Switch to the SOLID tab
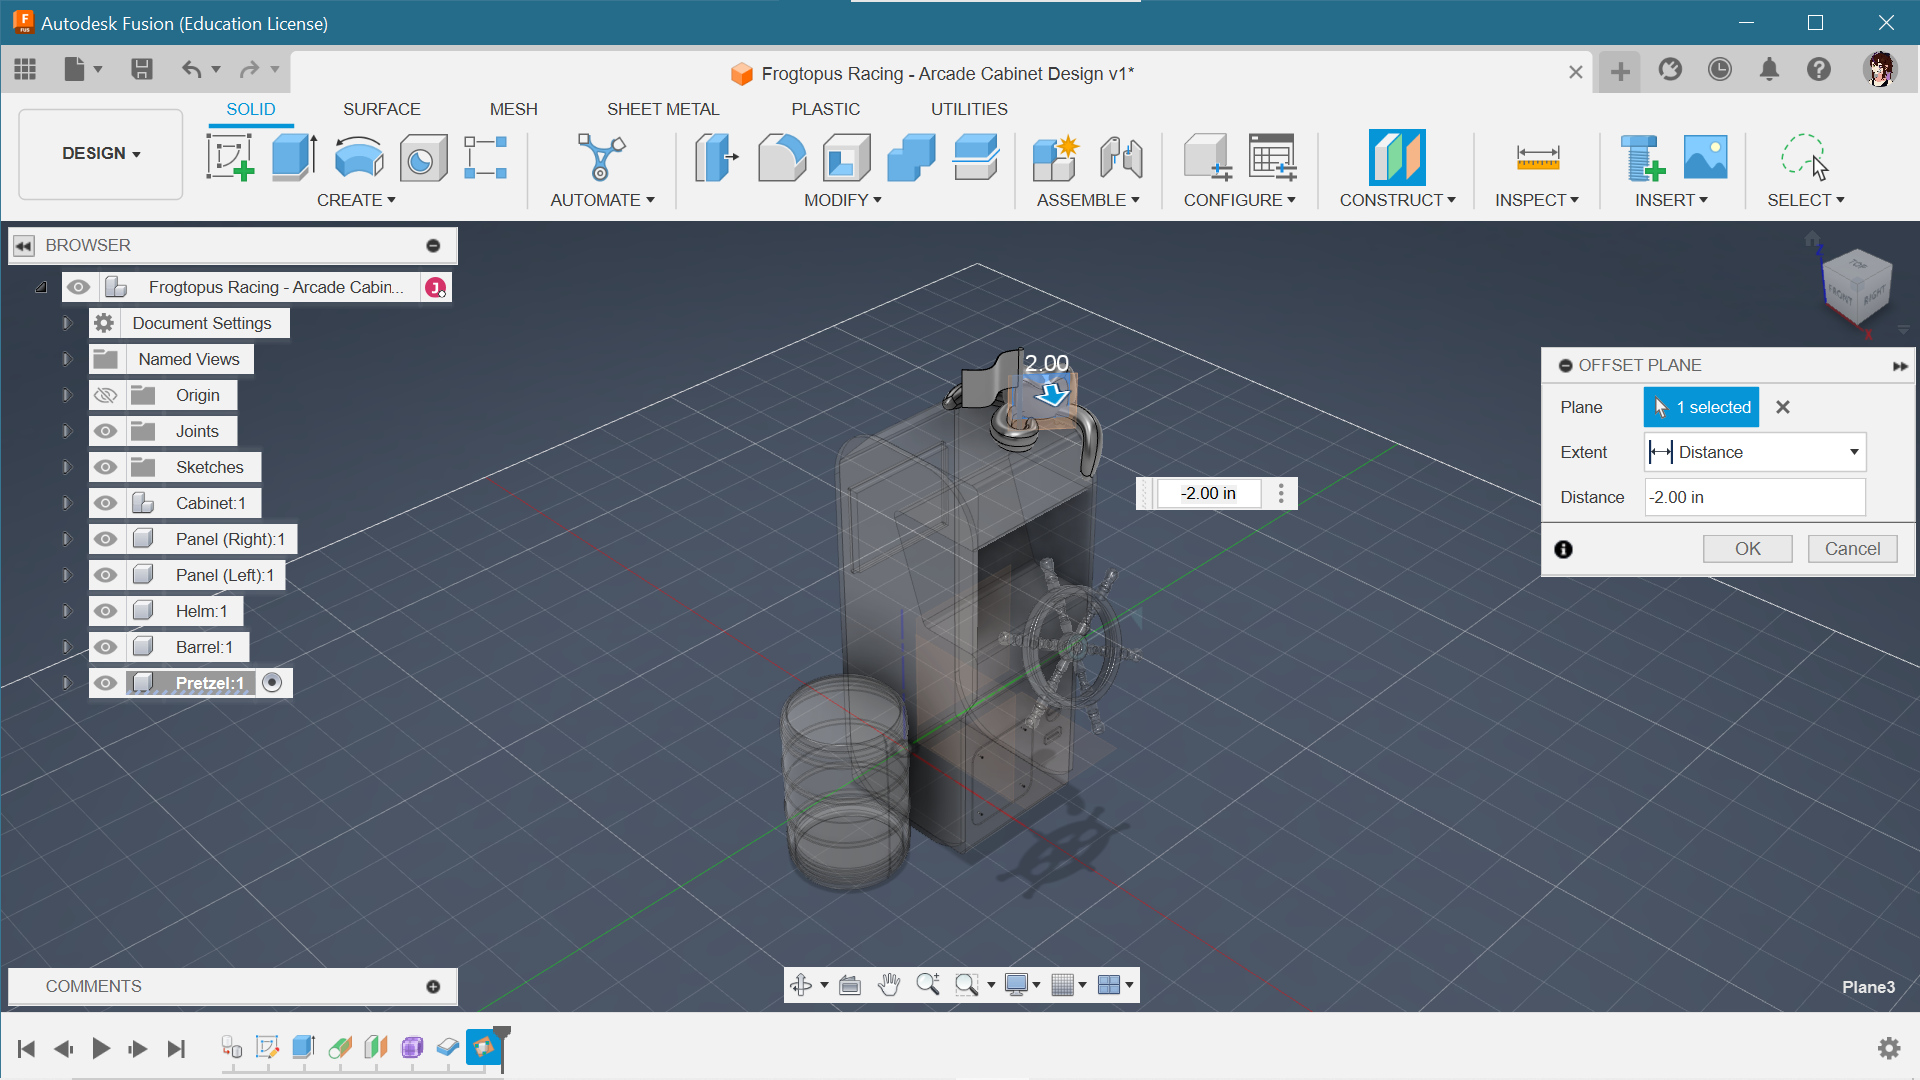 250,109
